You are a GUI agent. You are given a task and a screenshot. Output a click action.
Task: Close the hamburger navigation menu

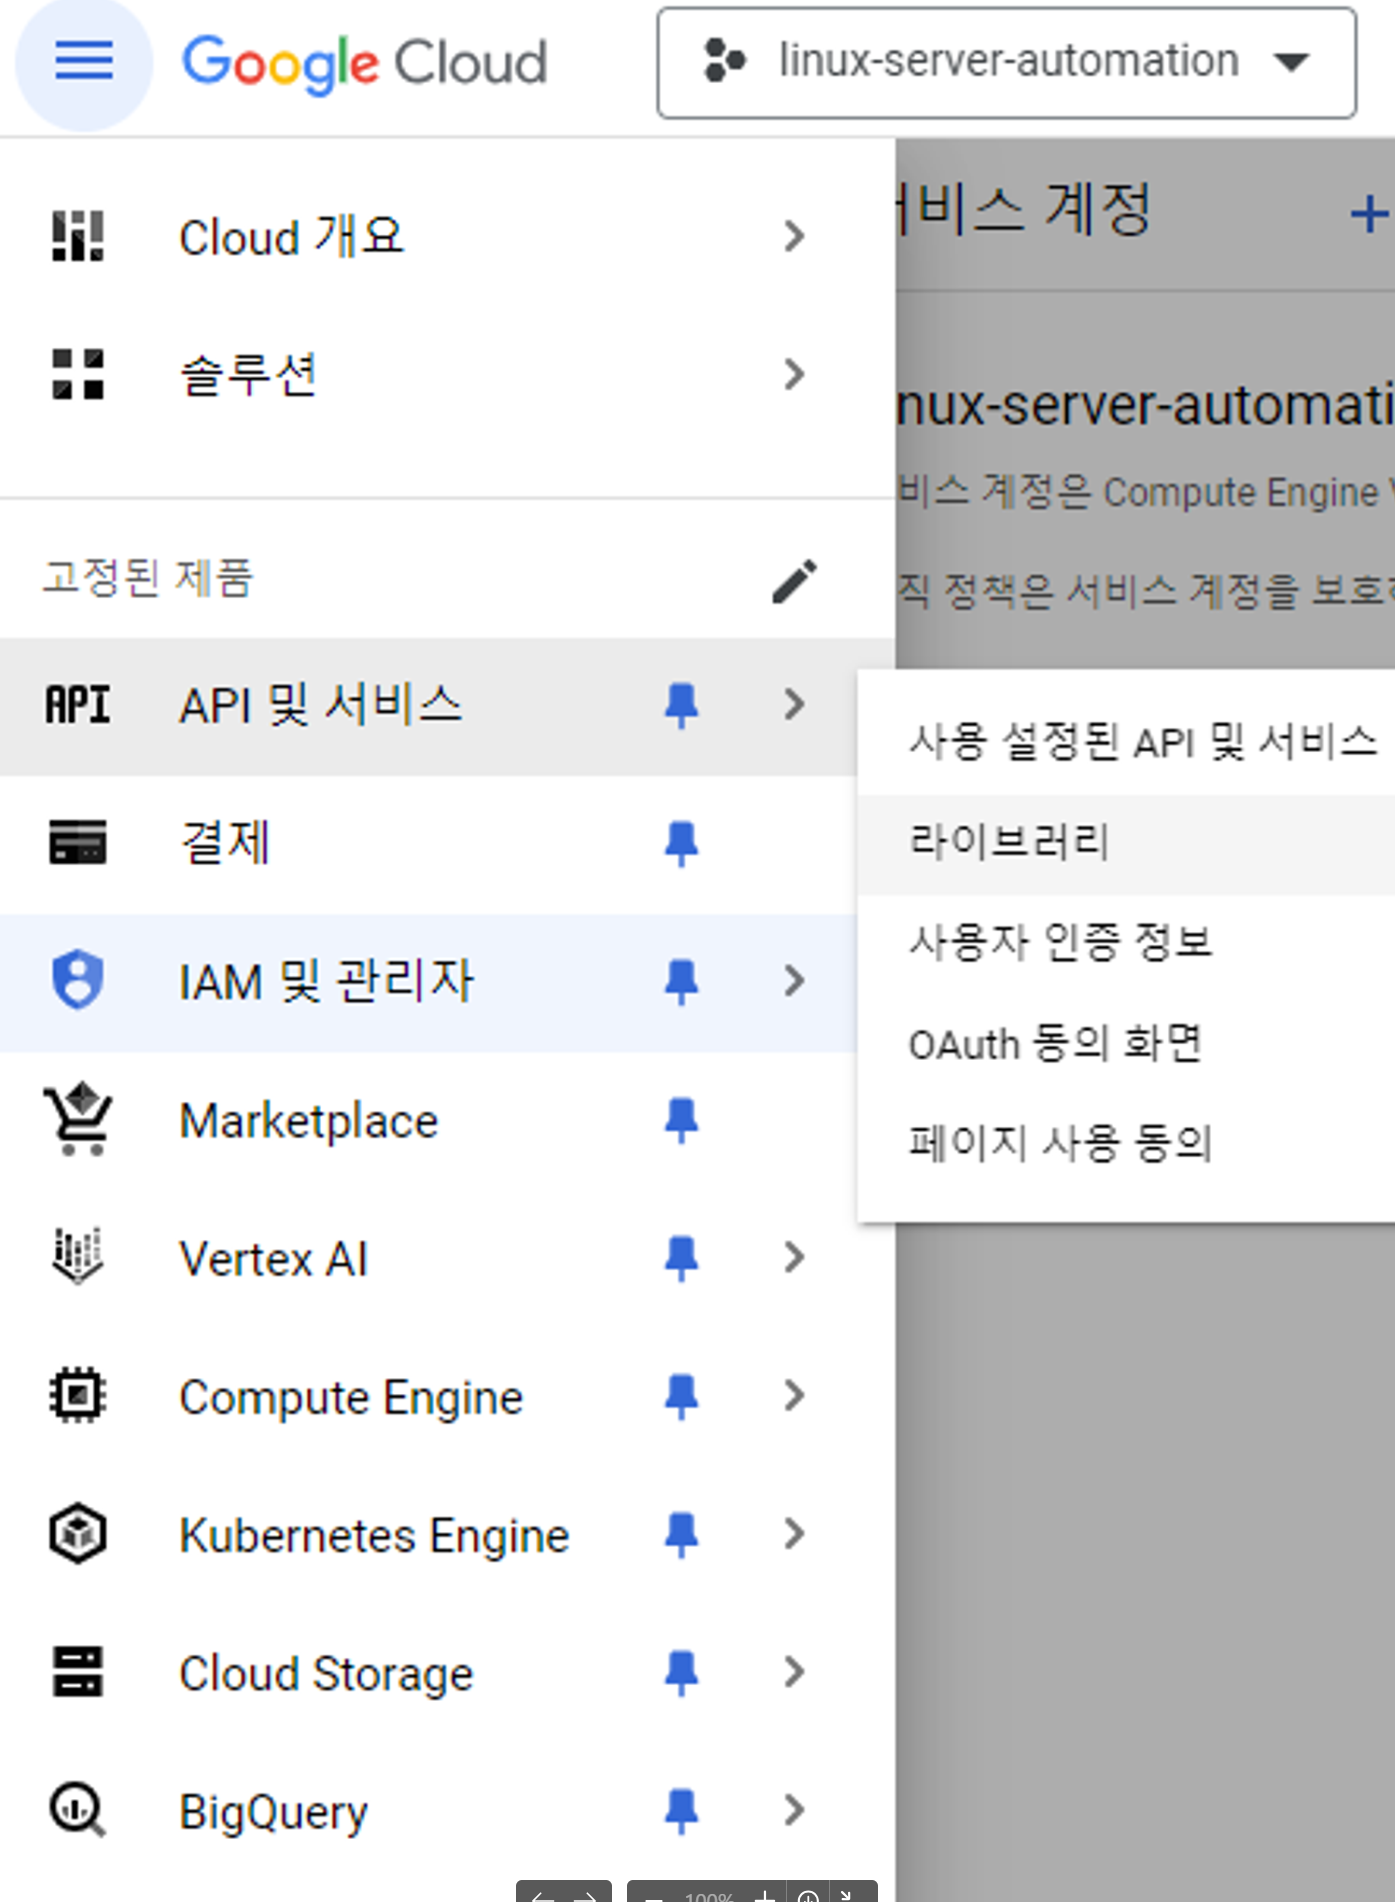point(84,62)
